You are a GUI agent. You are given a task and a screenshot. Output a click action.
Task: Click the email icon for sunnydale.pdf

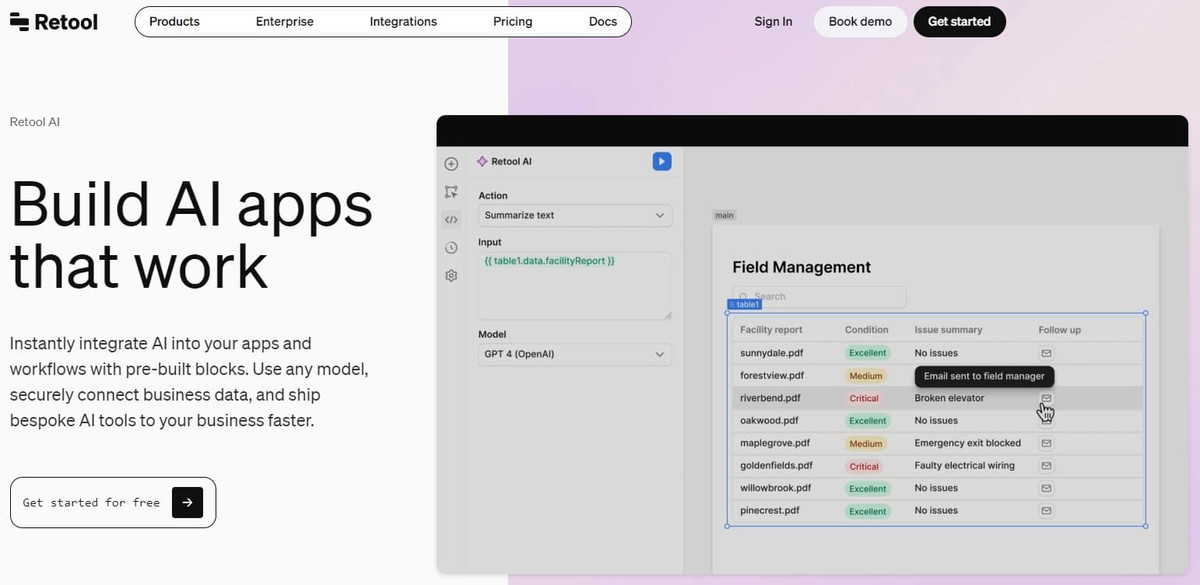1046,353
